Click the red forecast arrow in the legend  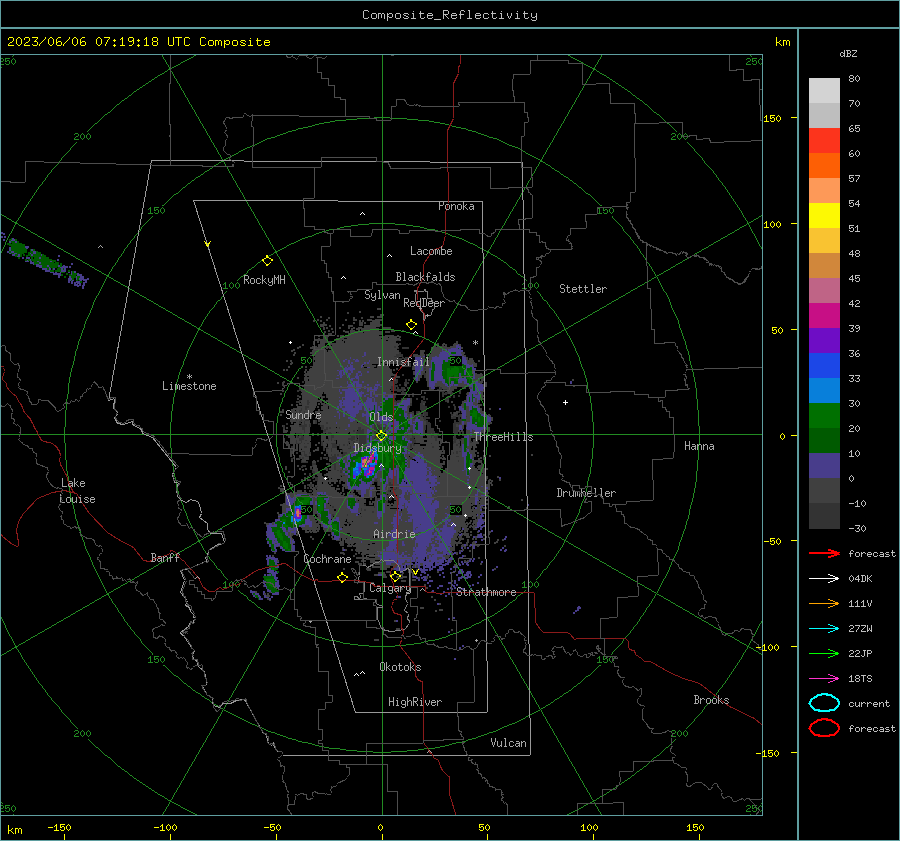(x=824, y=553)
